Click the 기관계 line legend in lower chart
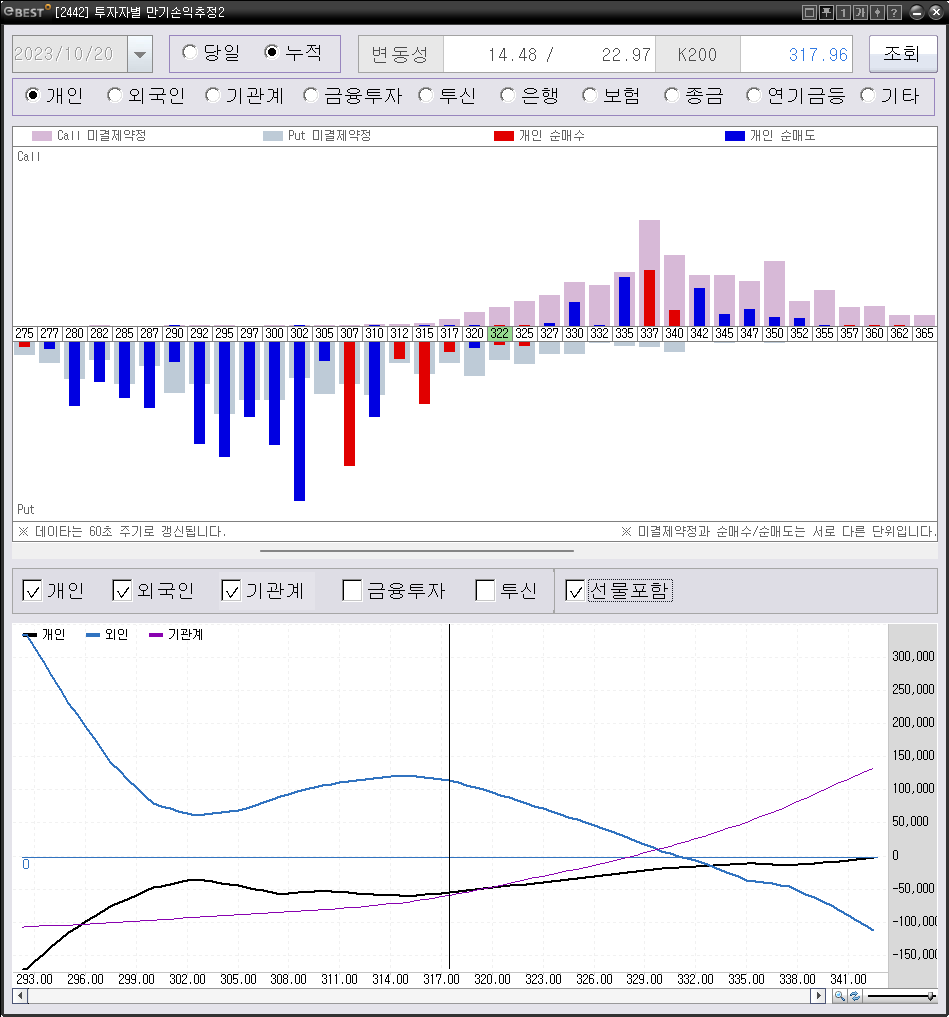This screenshot has height=1017, width=949. [x=176, y=634]
